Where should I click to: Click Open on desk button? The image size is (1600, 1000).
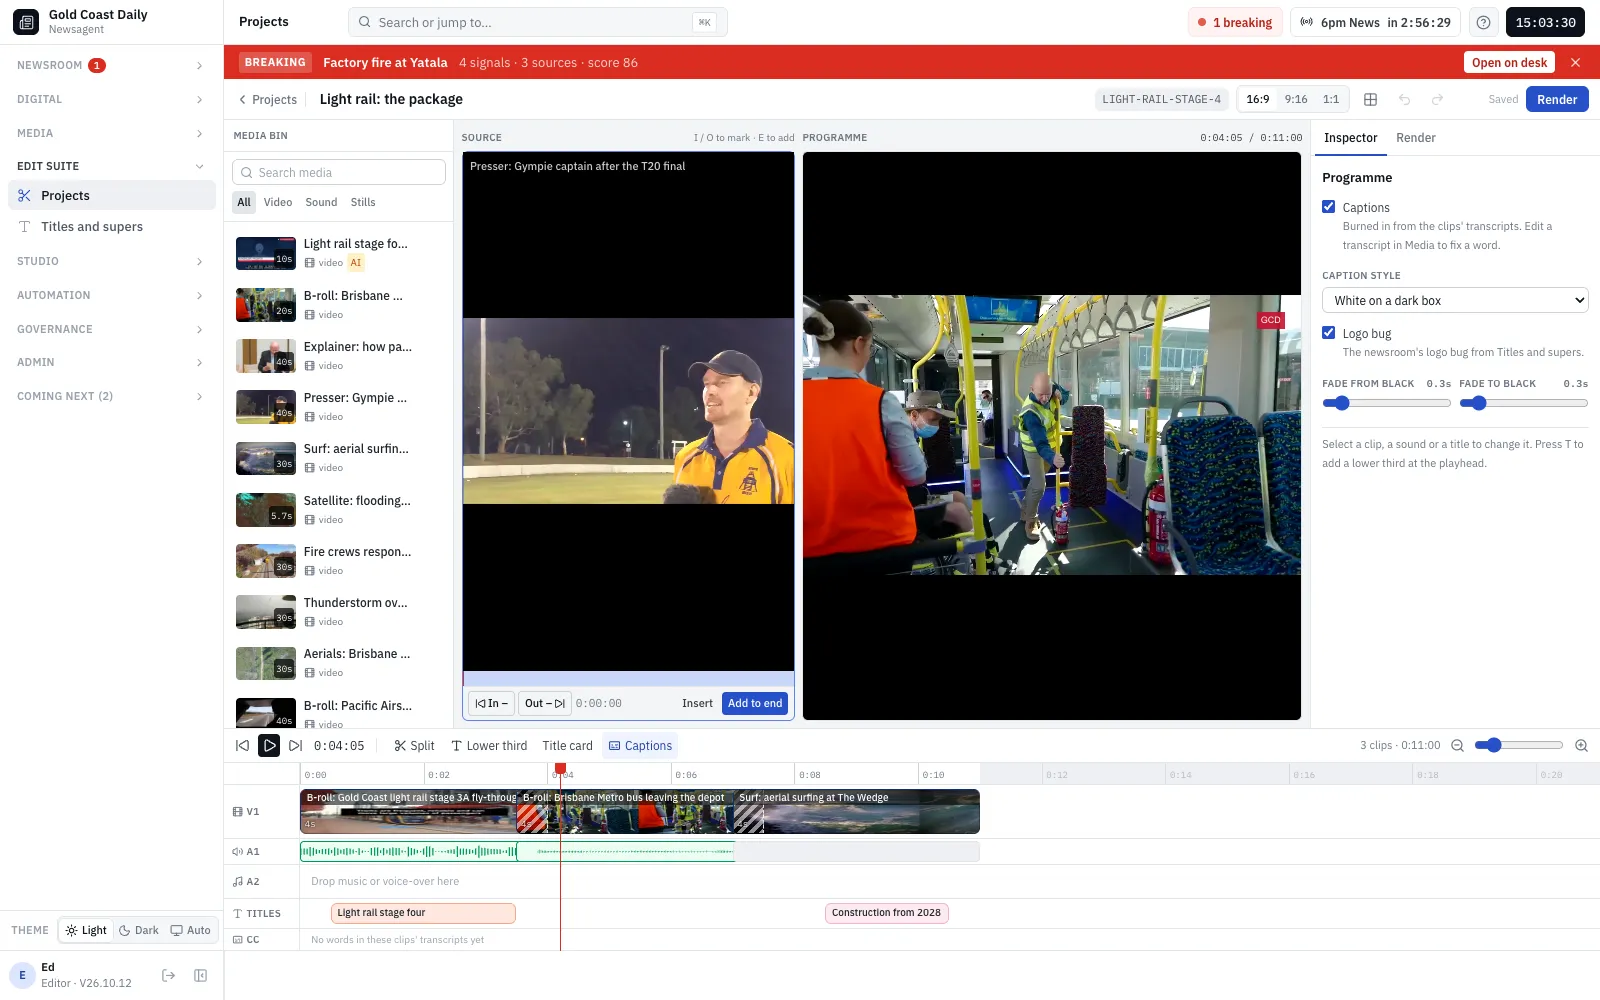pos(1509,62)
